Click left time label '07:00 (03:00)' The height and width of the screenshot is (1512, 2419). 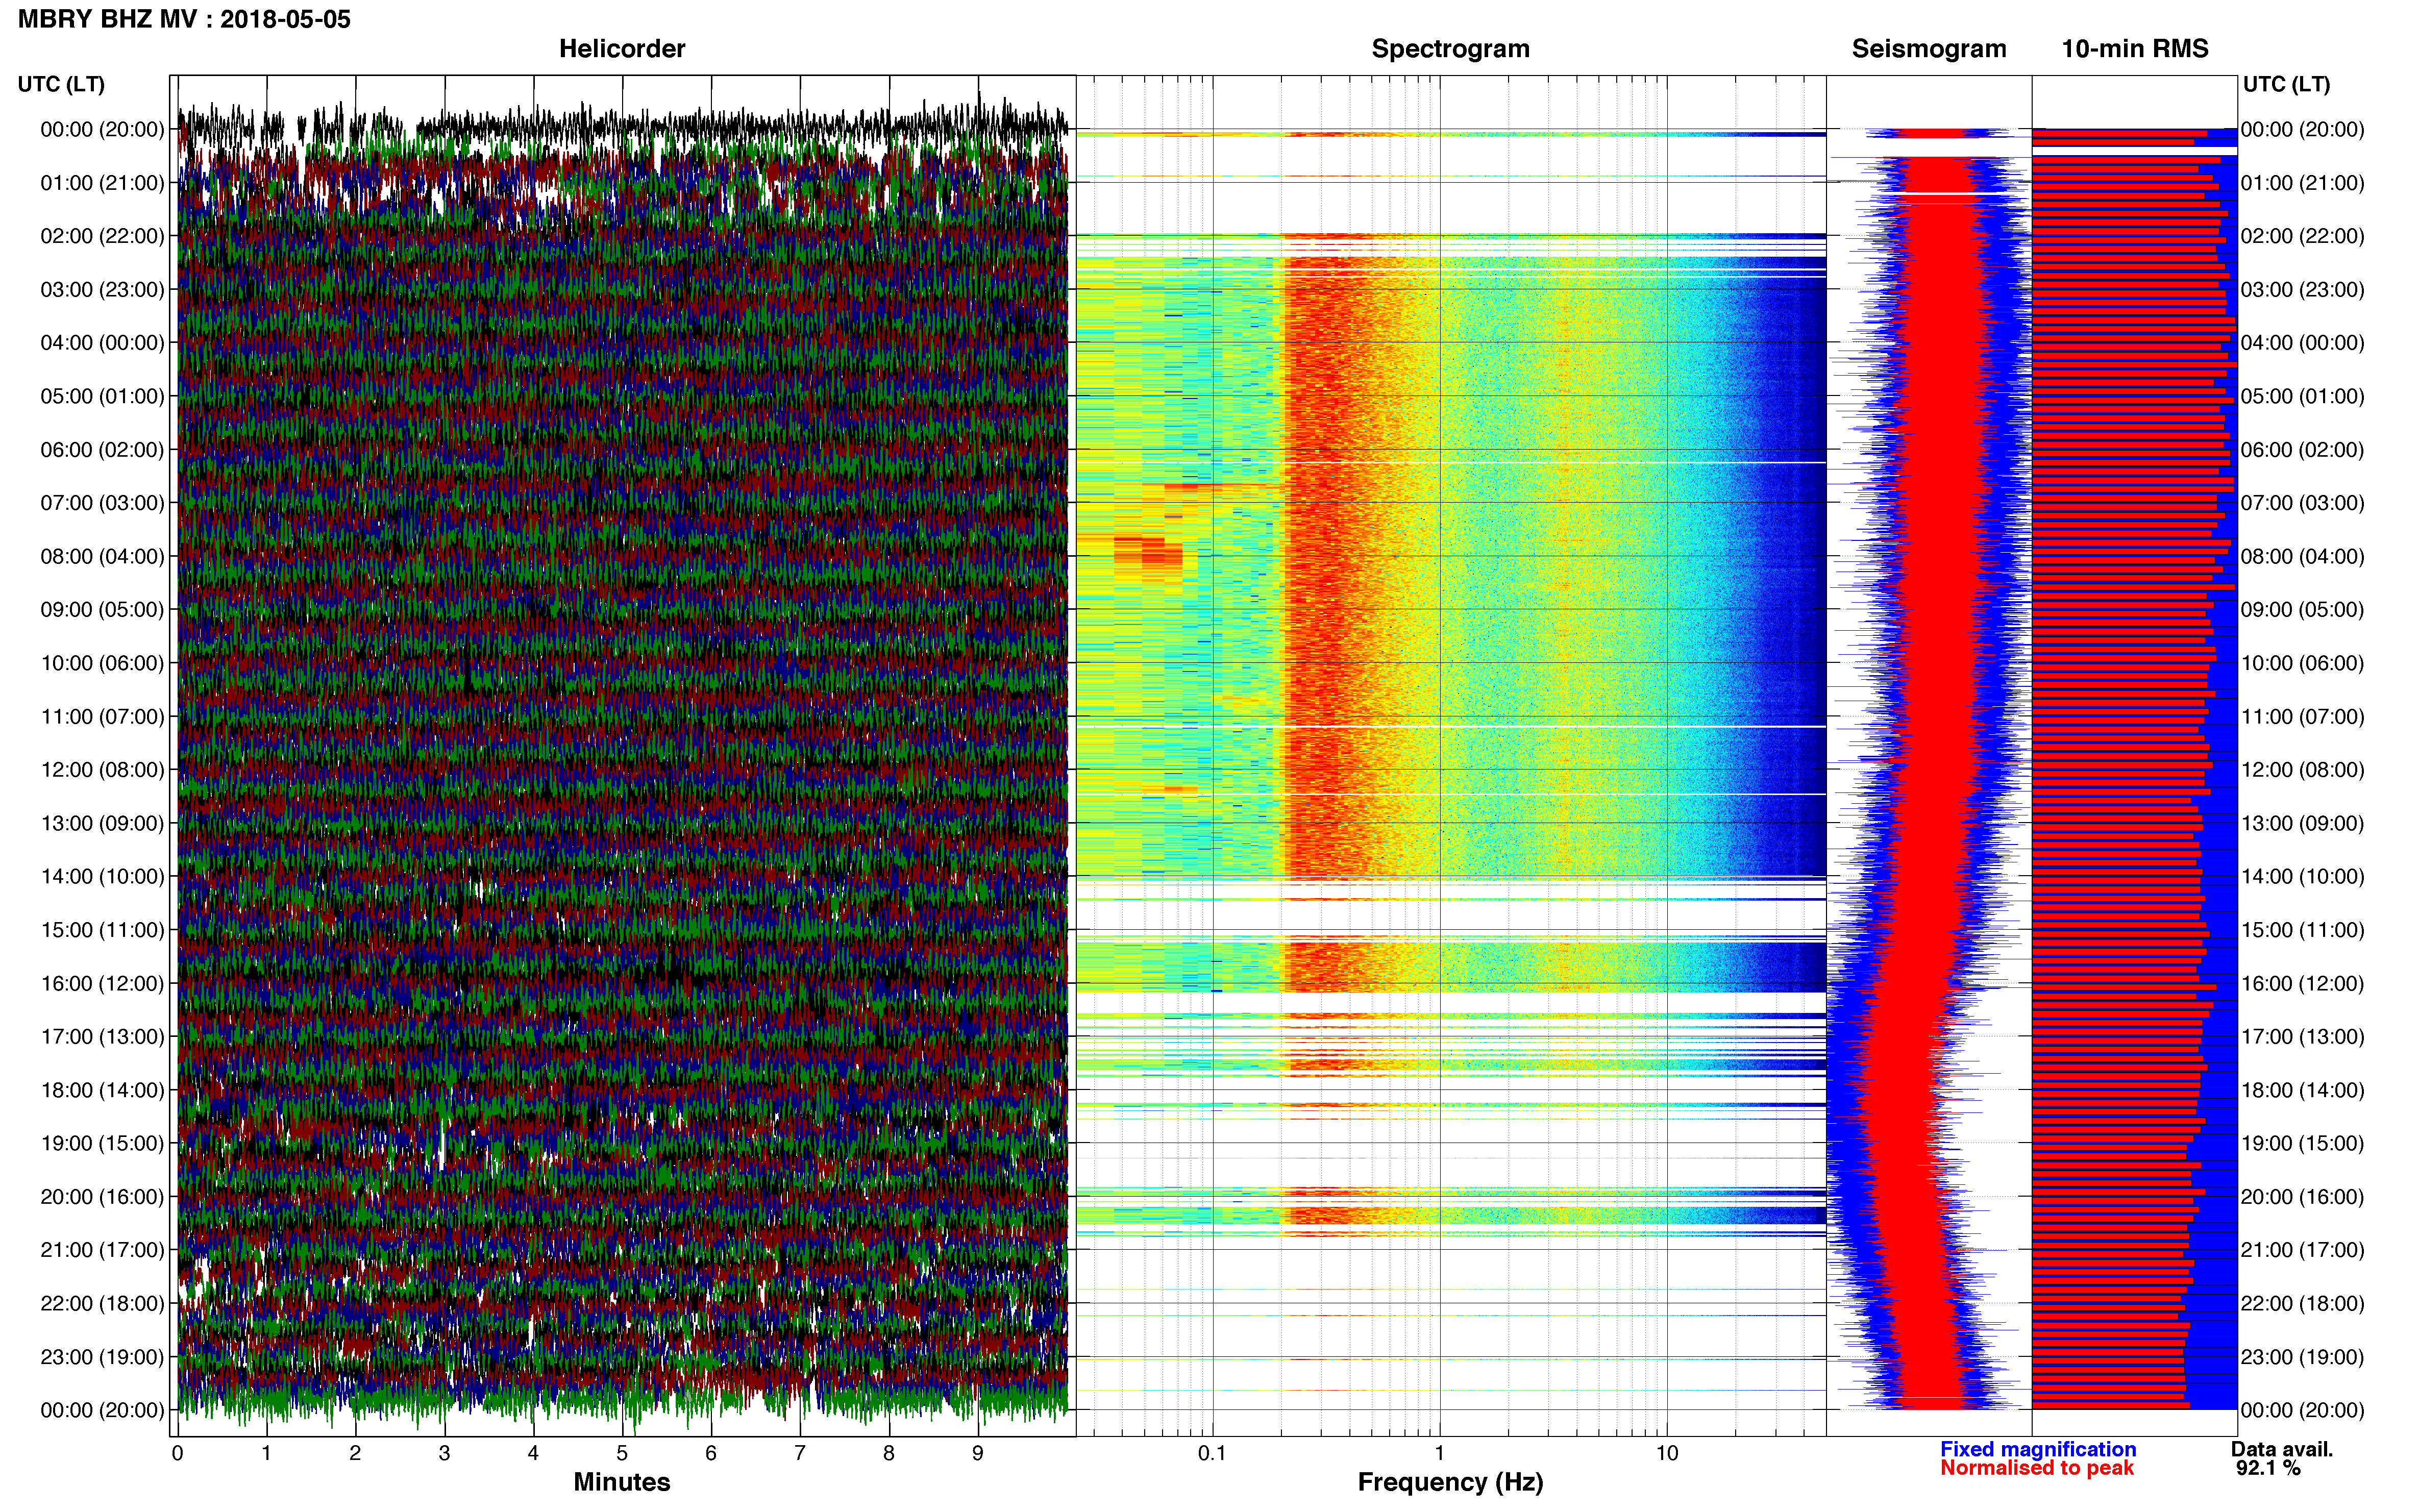click(x=102, y=503)
